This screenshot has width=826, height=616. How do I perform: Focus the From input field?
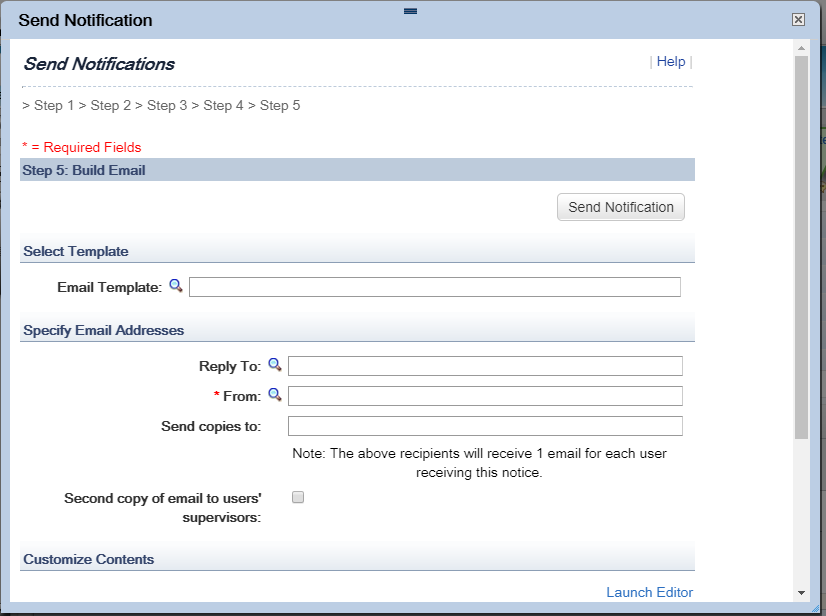coord(485,396)
